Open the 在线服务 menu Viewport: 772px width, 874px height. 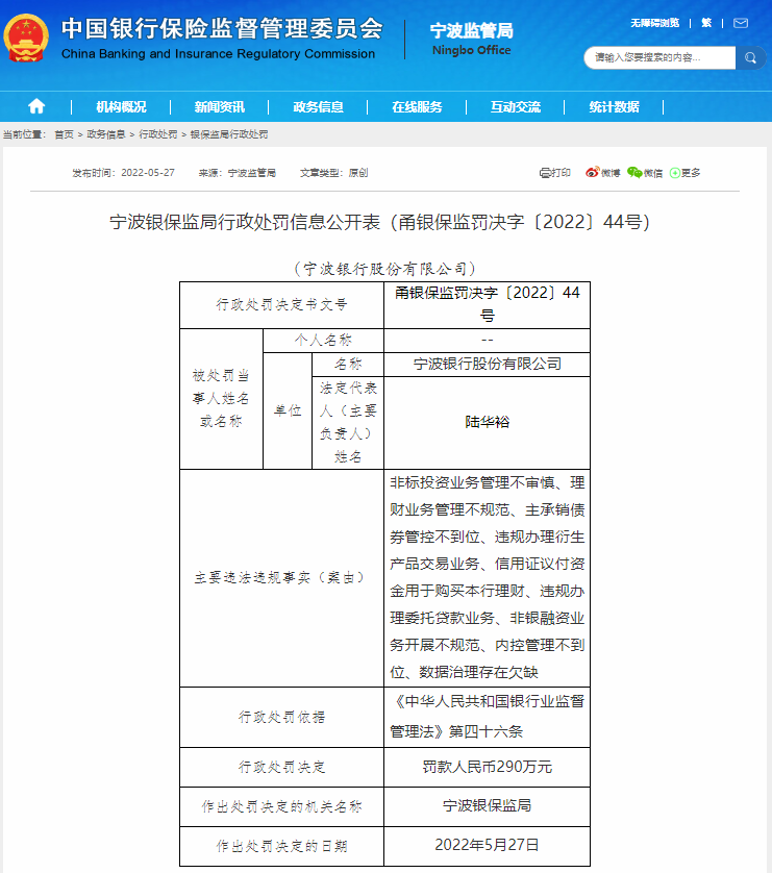tap(417, 107)
